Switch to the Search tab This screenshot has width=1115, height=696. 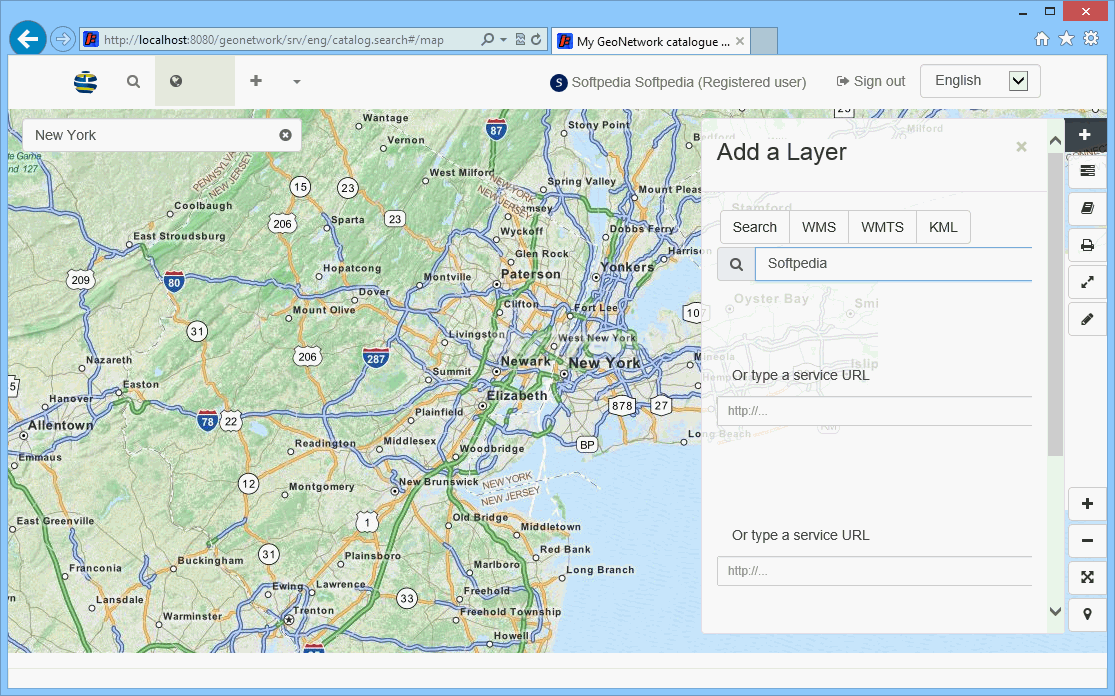click(x=754, y=227)
